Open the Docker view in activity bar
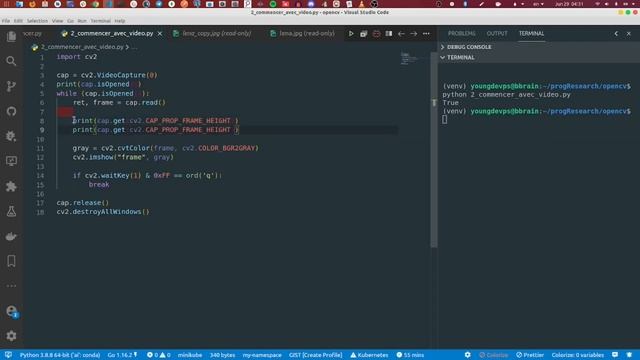This screenshot has width=640, height=360. pyautogui.click(x=11, y=236)
